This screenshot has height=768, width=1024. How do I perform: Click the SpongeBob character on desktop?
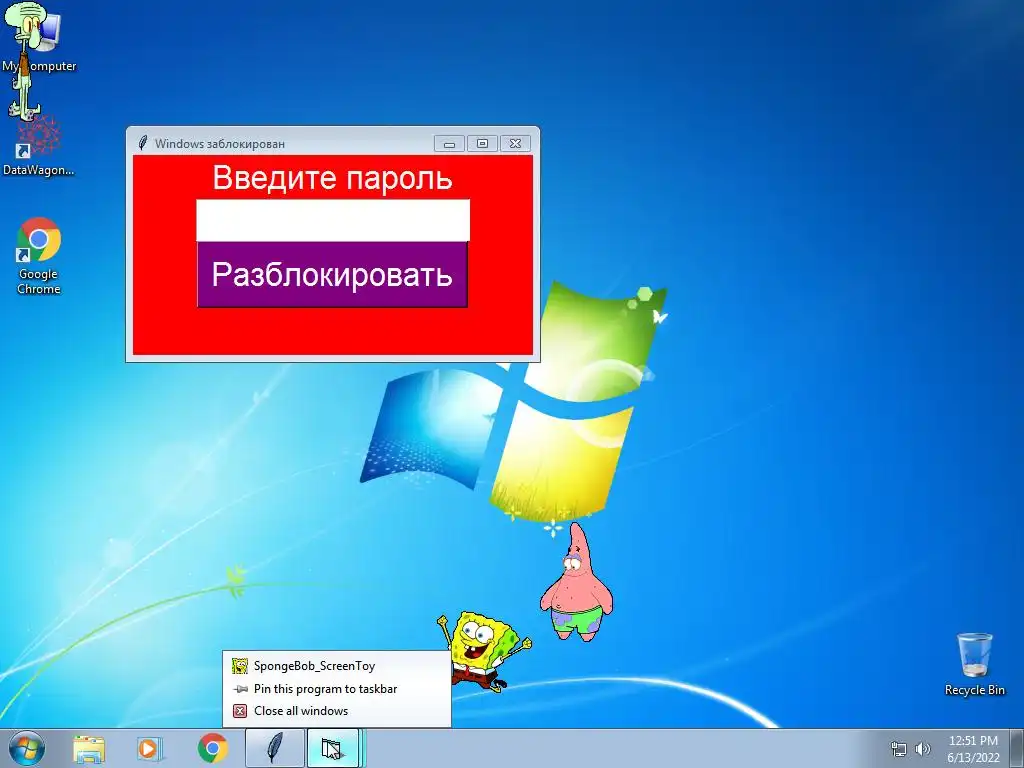484,650
